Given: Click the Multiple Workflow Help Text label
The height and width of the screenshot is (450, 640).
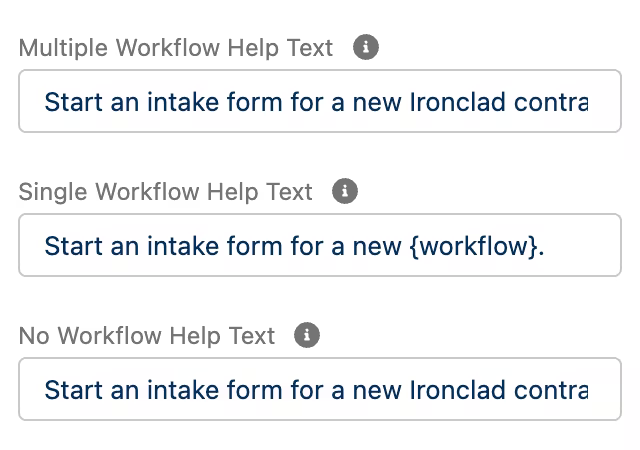Looking at the screenshot, I should 176,48.
